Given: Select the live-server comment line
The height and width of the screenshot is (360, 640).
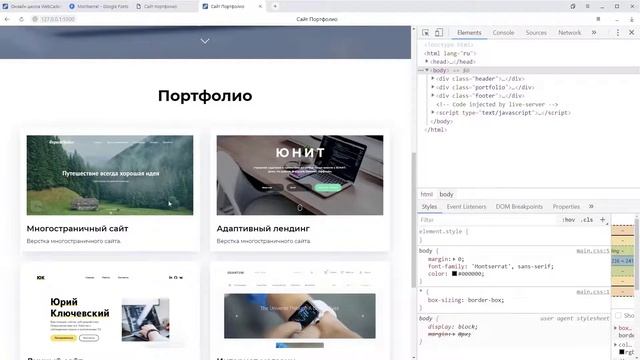Looking at the screenshot, I should (497, 104).
